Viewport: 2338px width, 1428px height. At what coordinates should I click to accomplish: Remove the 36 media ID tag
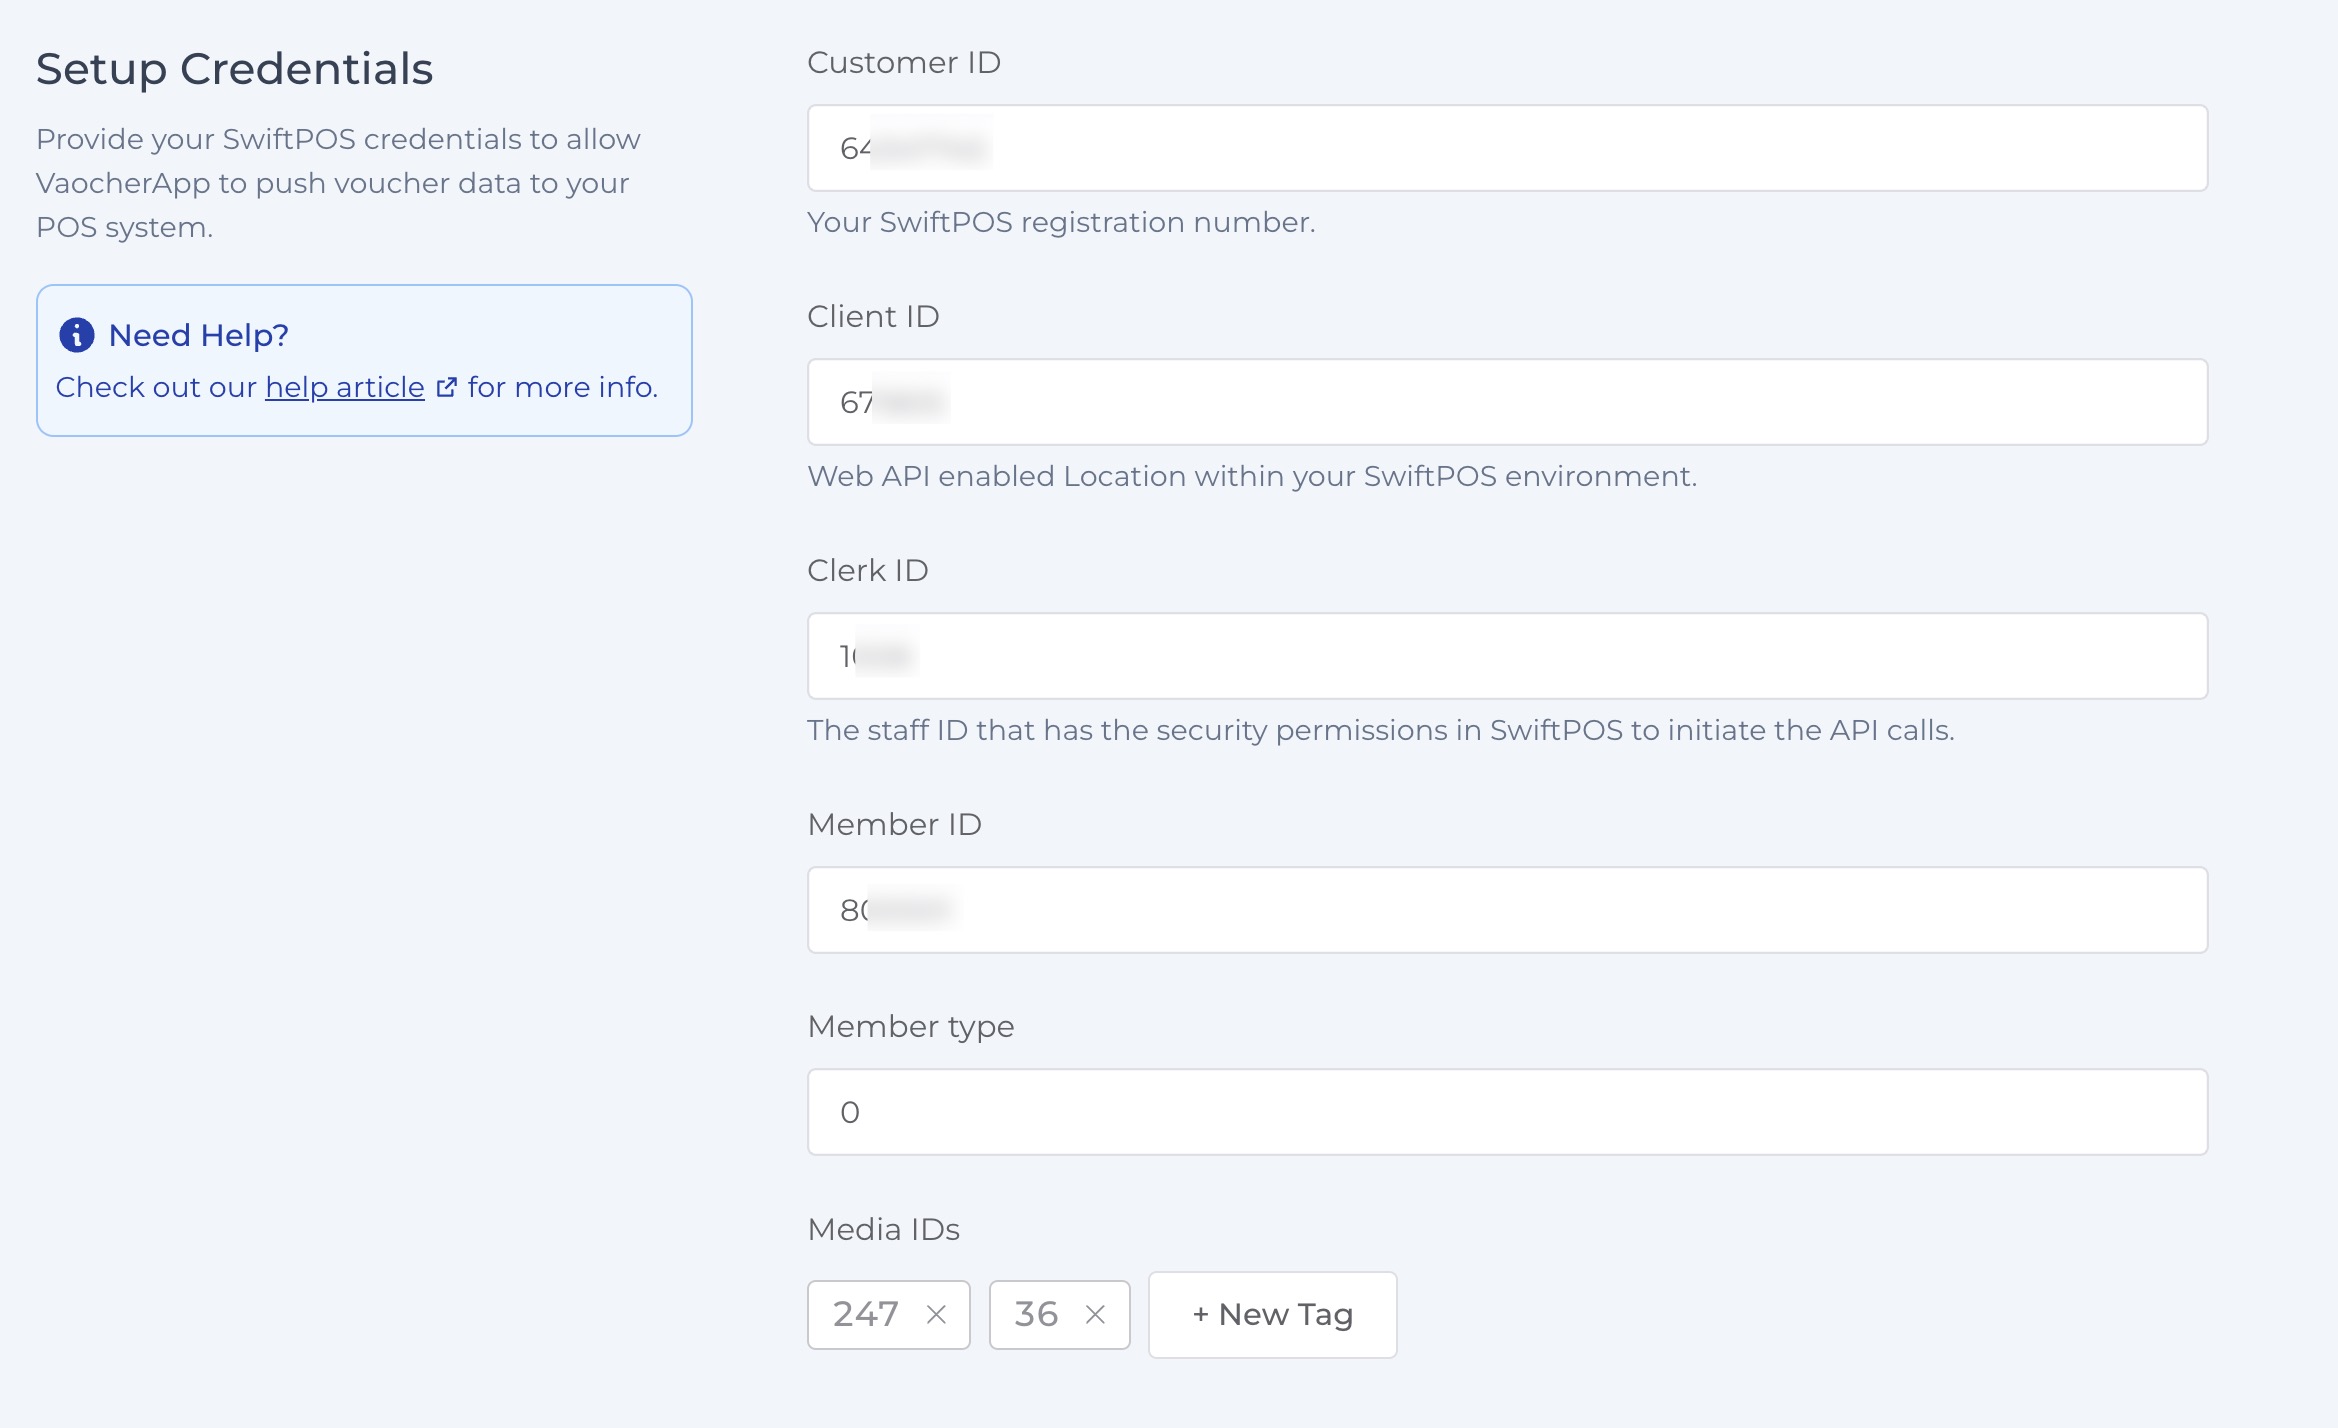1095,1314
